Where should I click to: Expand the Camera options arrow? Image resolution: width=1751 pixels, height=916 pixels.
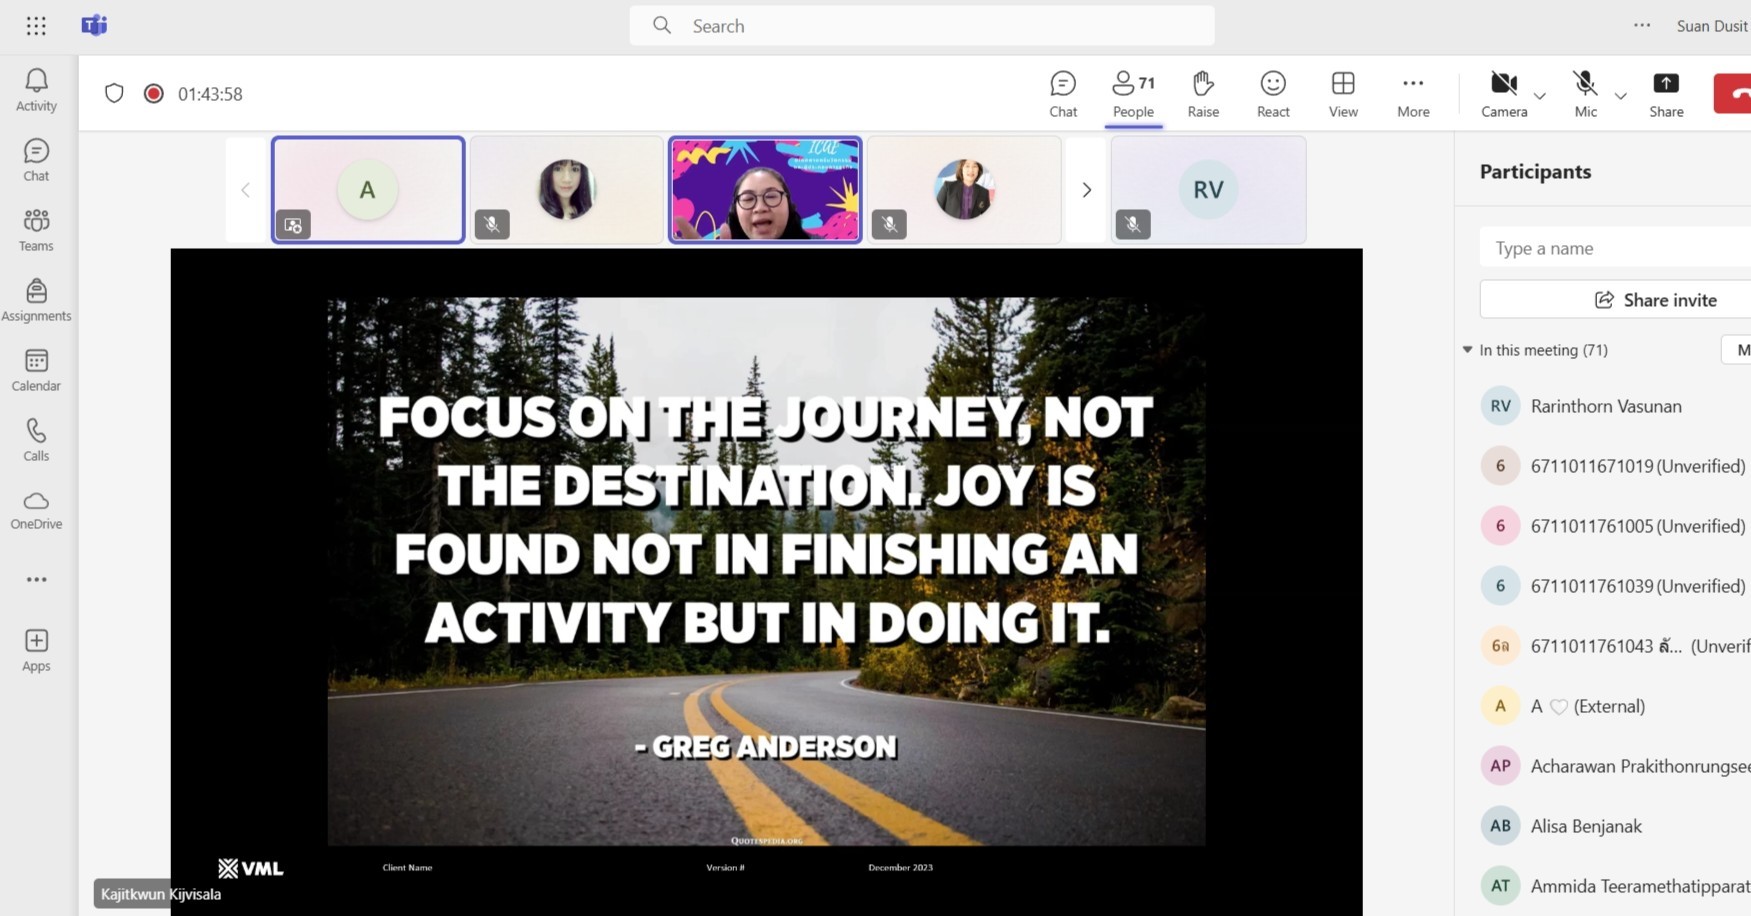coord(1540,96)
